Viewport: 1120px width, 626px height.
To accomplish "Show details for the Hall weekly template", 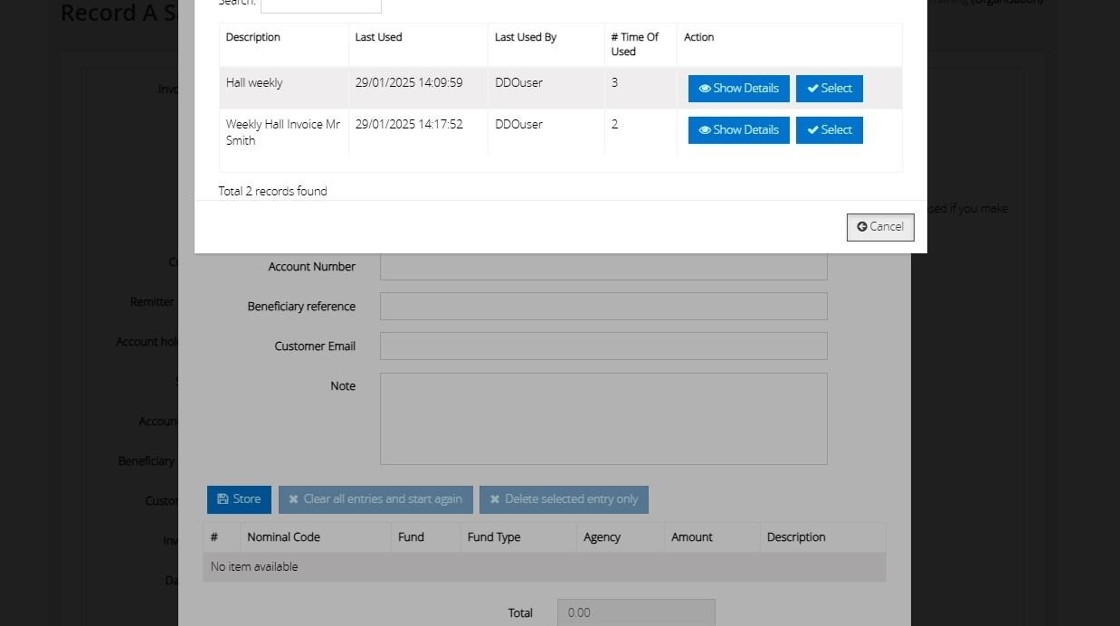I will point(739,89).
